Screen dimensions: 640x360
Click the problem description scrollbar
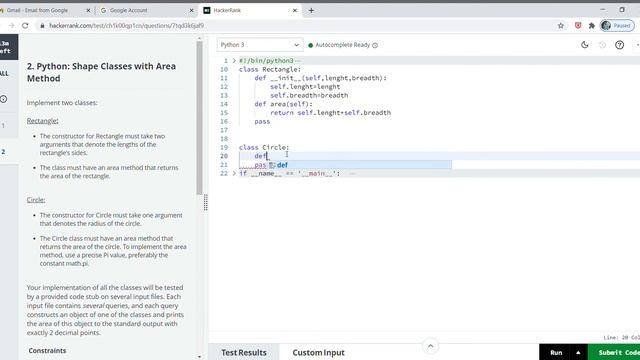(x=199, y=118)
